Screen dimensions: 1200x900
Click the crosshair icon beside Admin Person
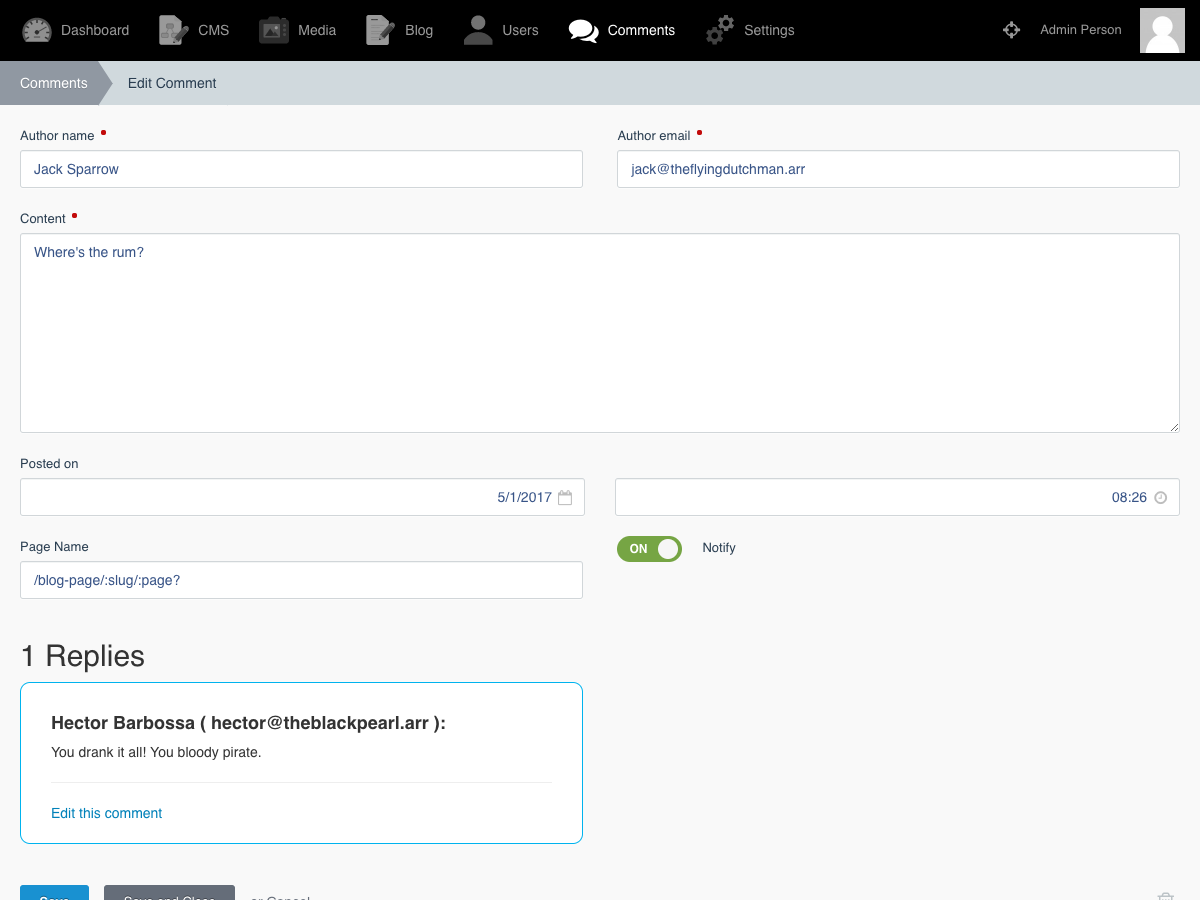coord(1011,30)
